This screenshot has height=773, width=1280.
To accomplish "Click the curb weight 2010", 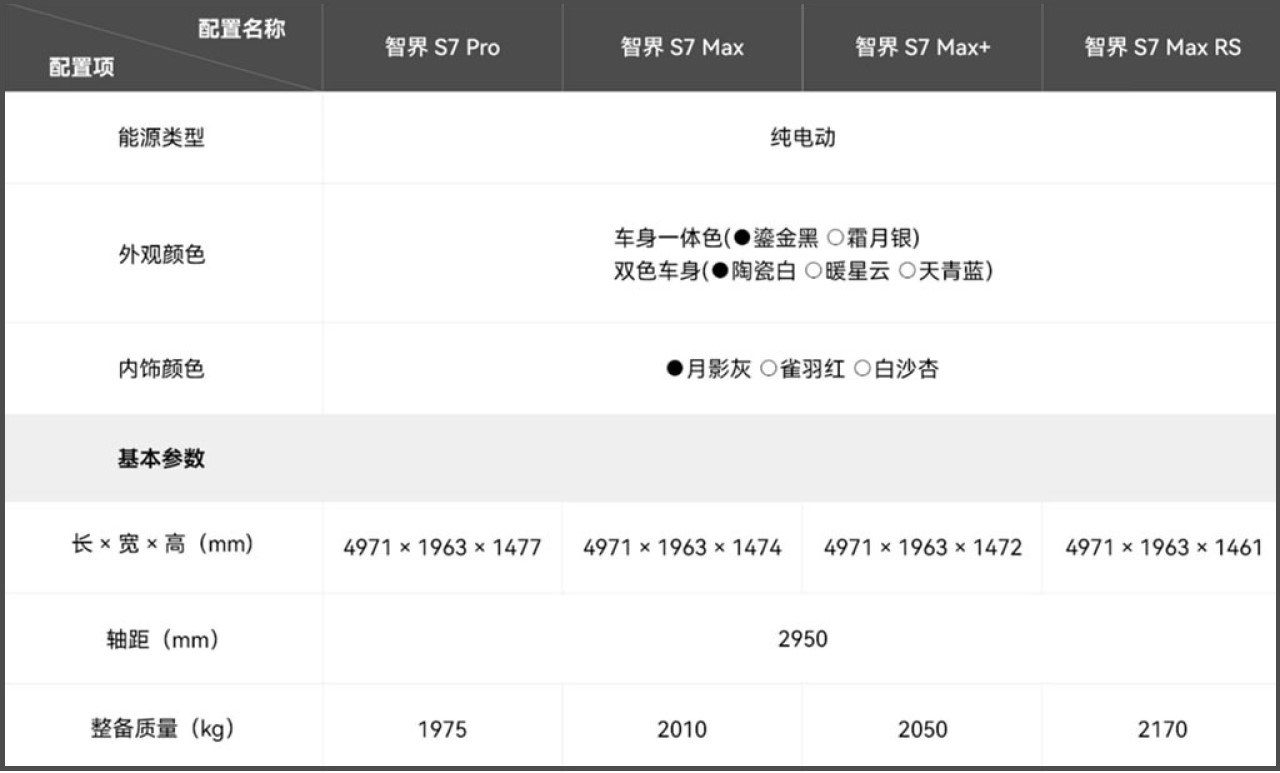I will click(682, 730).
